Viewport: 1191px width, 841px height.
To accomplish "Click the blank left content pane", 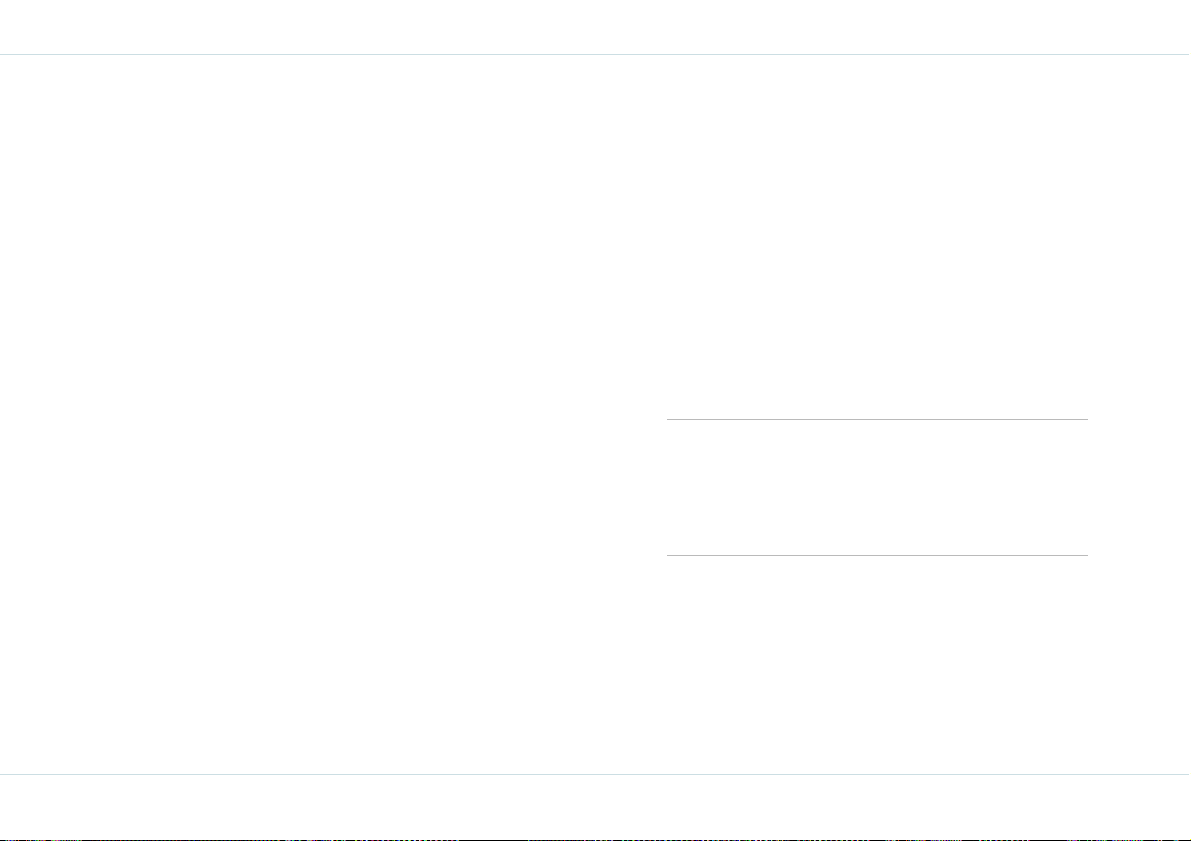I will [x=319, y=414].
